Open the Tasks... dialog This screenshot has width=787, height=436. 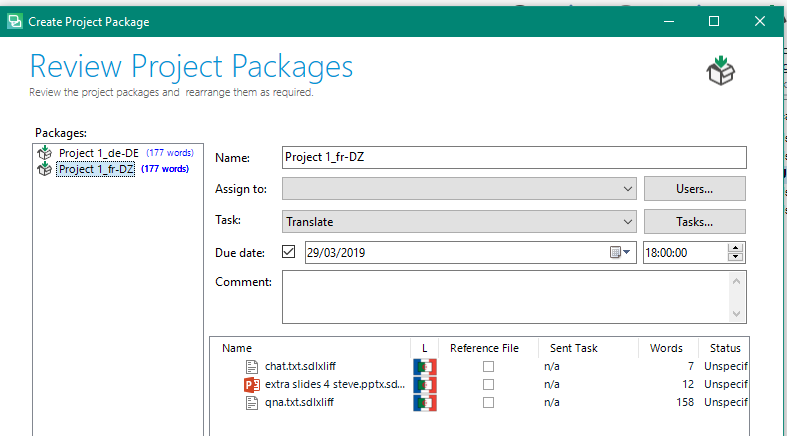[695, 222]
